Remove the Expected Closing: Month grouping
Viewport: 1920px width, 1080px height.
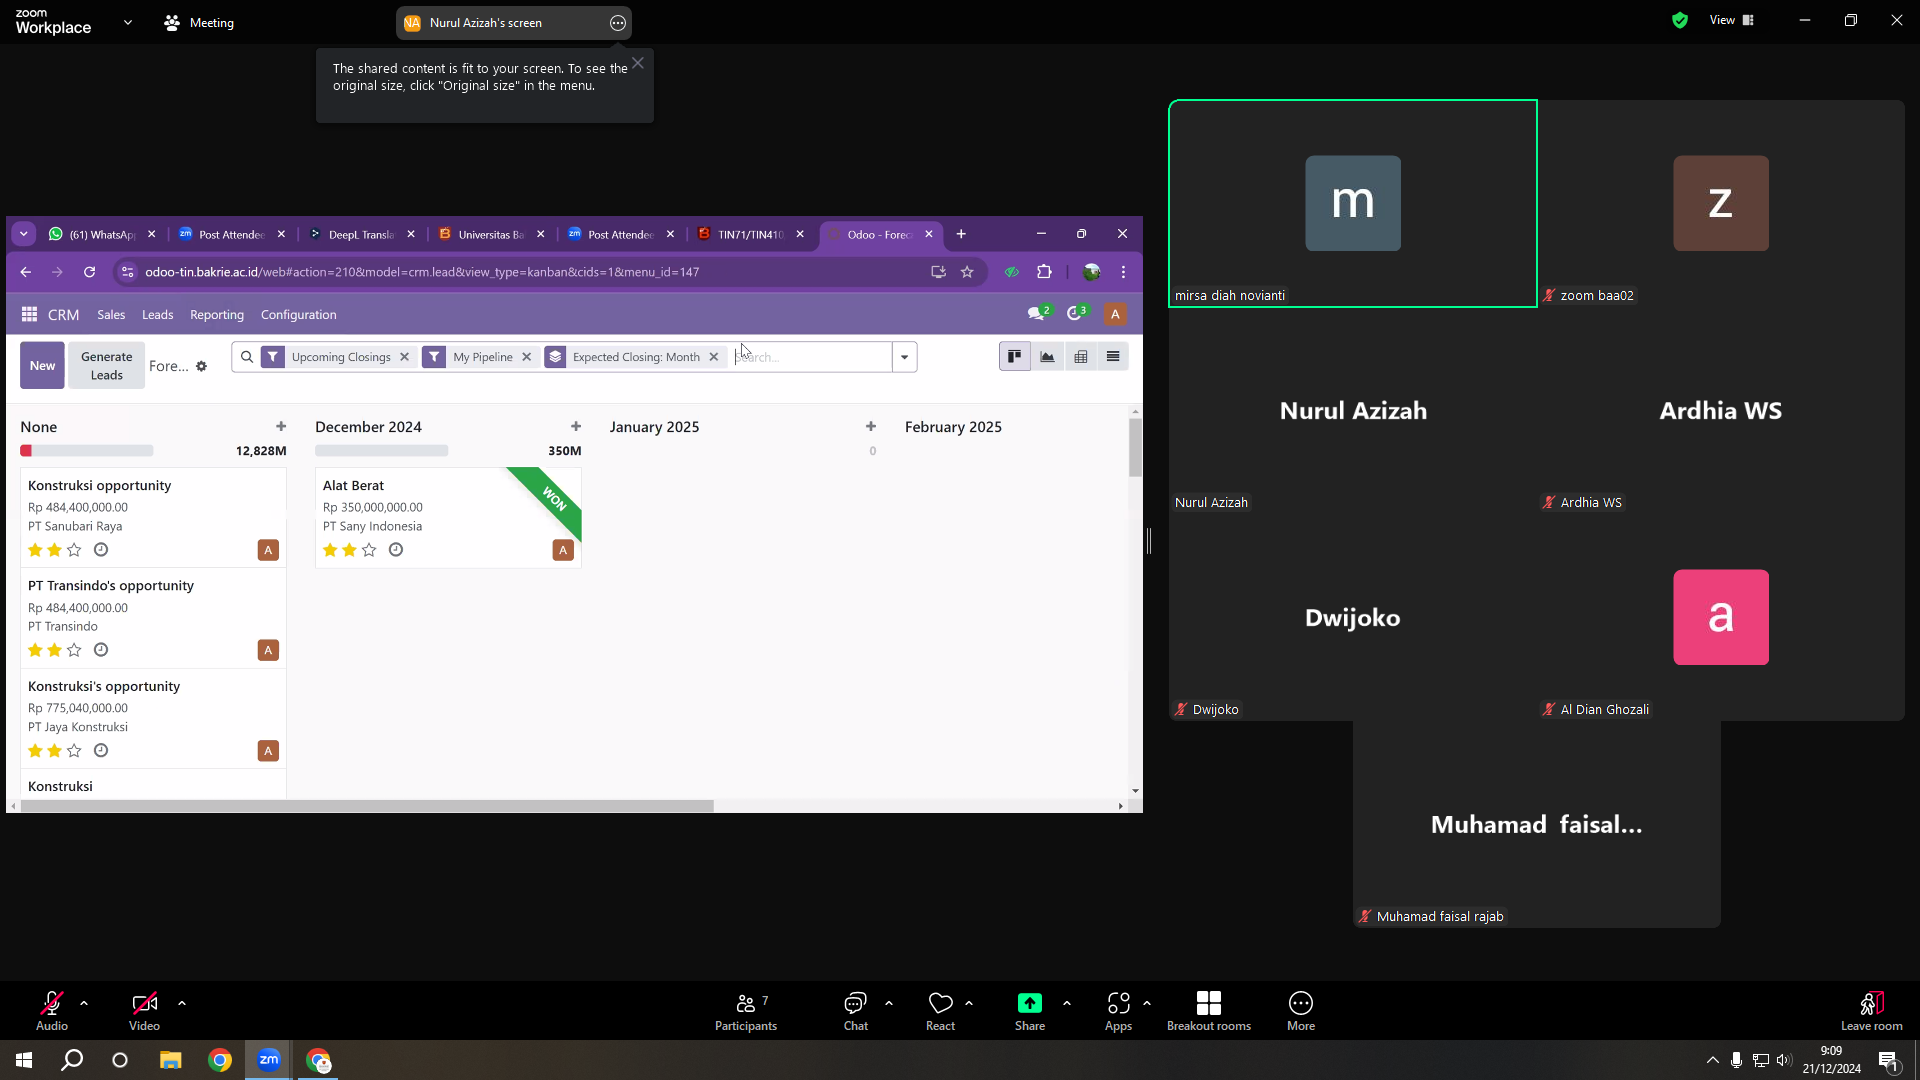click(x=713, y=357)
